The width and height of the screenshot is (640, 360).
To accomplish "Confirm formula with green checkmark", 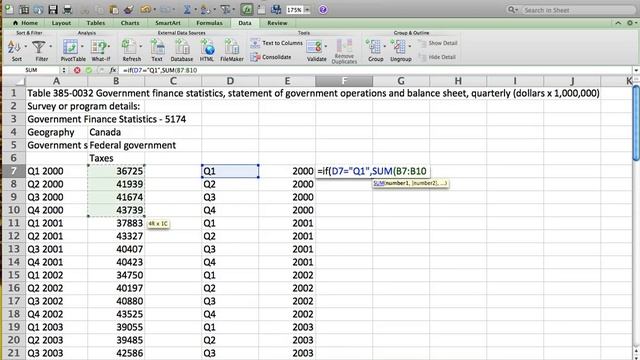I will [x=89, y=70].
